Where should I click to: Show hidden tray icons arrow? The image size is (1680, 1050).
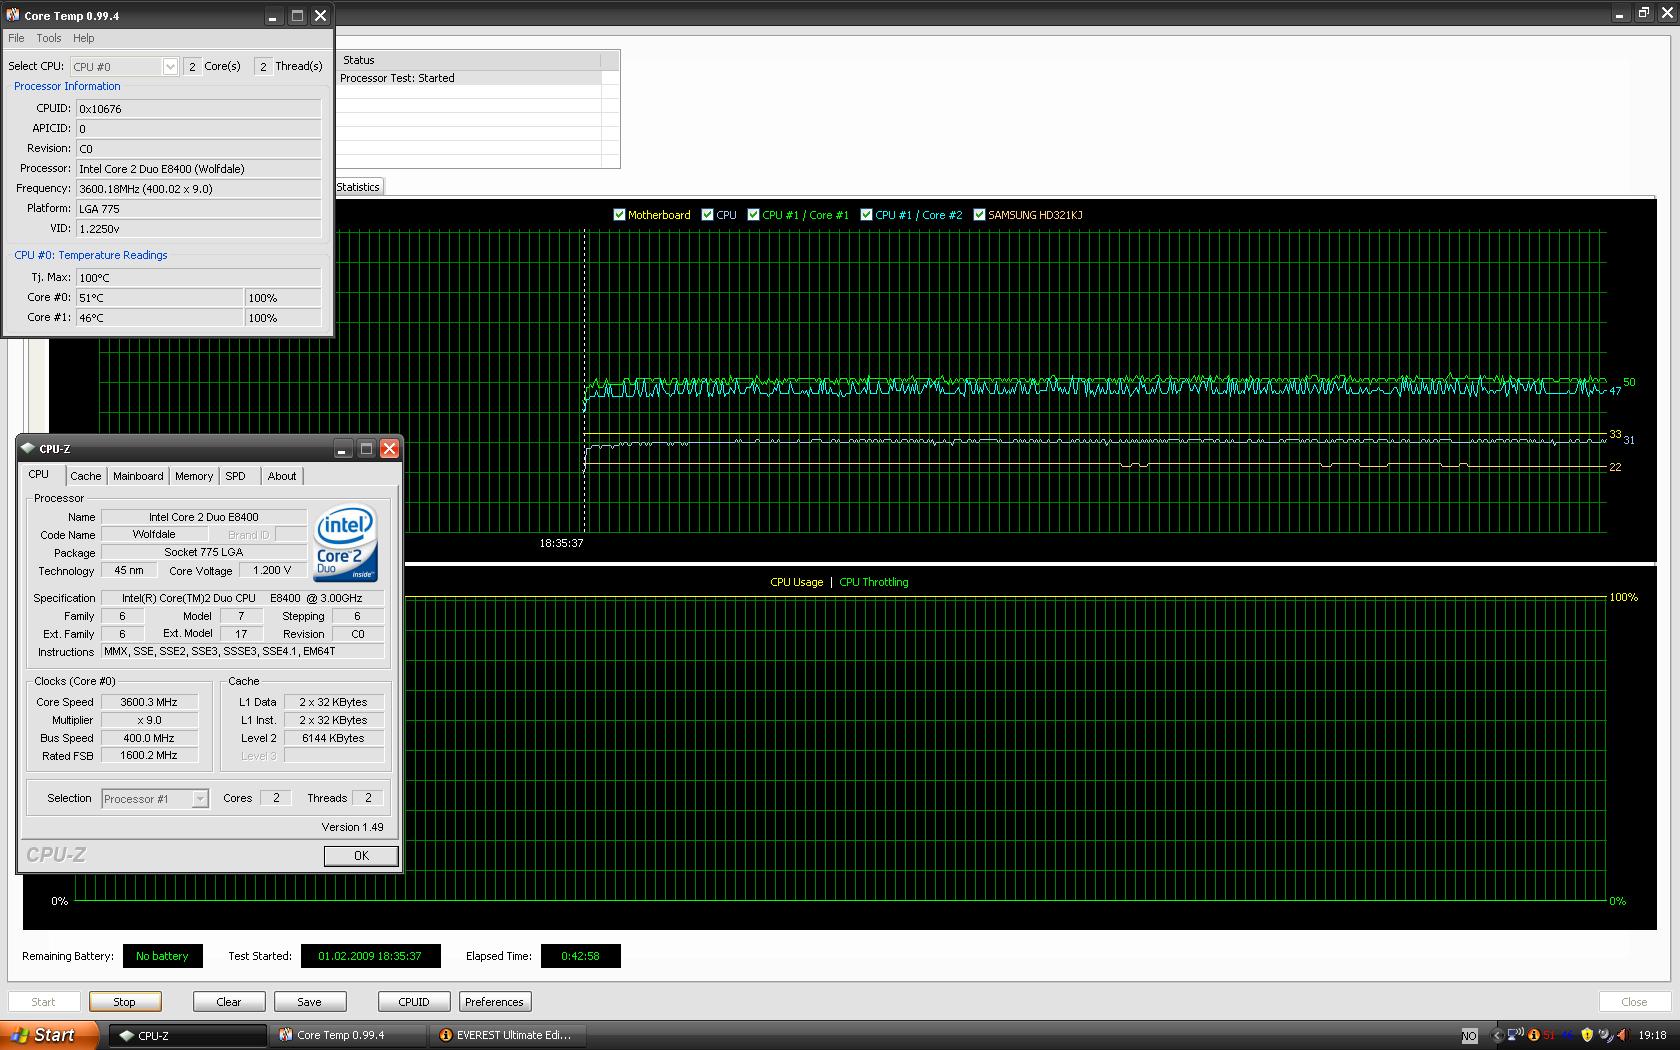[1496, 1036]
